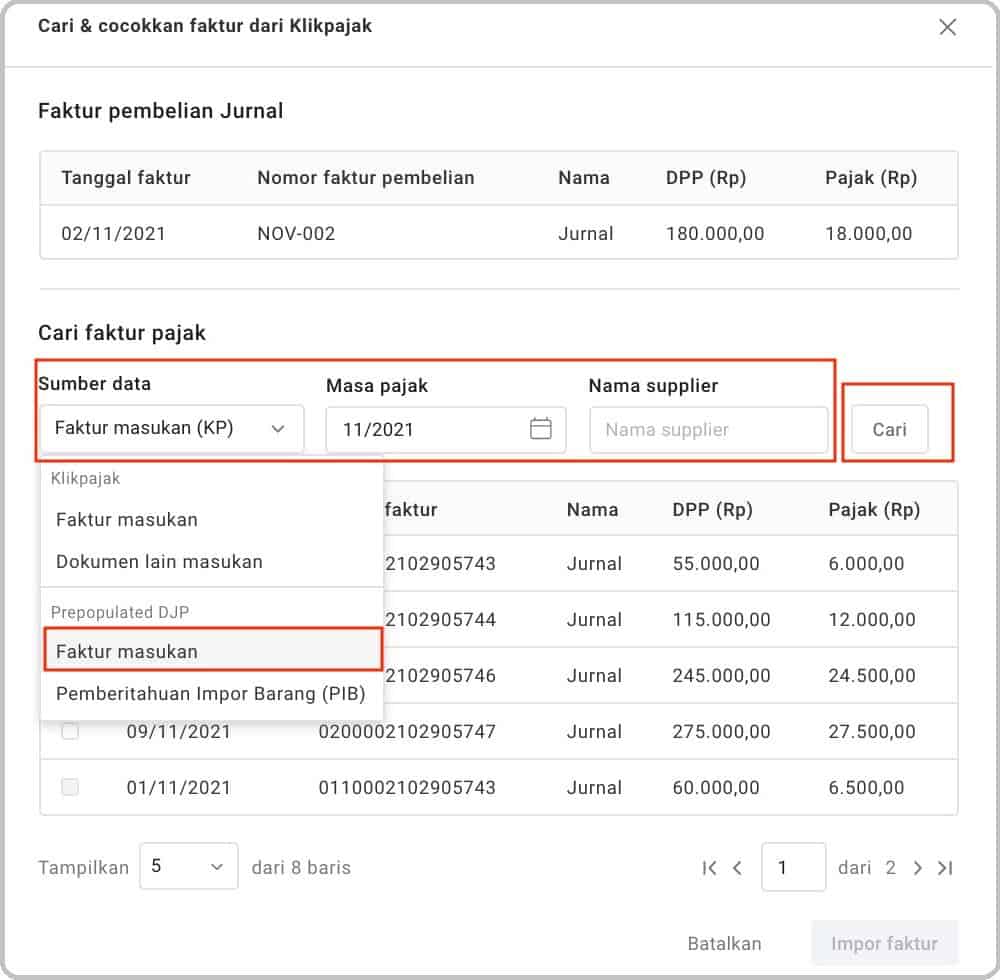The image size is (1000, 980).
Task: Go to previous page of results
Action: pos(737,867)
